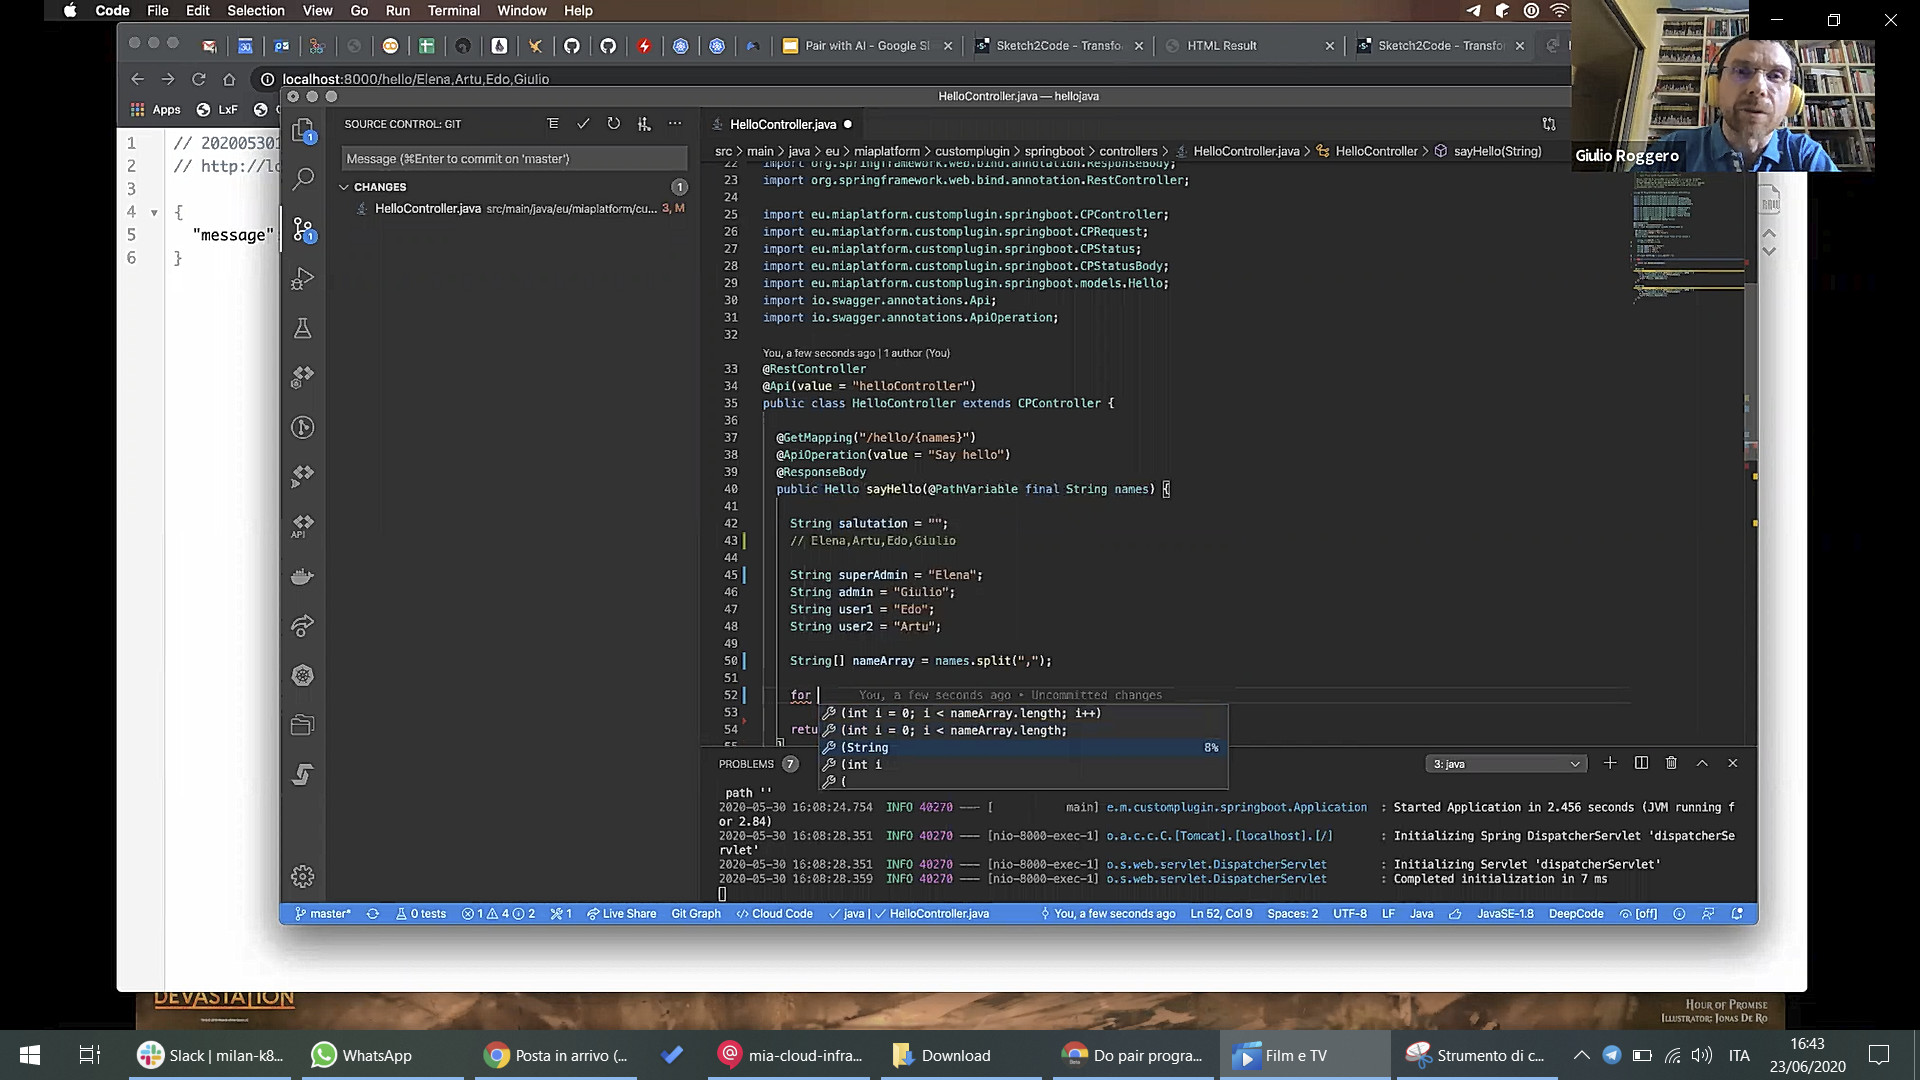Open the Terminal menu
This screenshot has height=1080, width=1920.
[x=454, y=10]
